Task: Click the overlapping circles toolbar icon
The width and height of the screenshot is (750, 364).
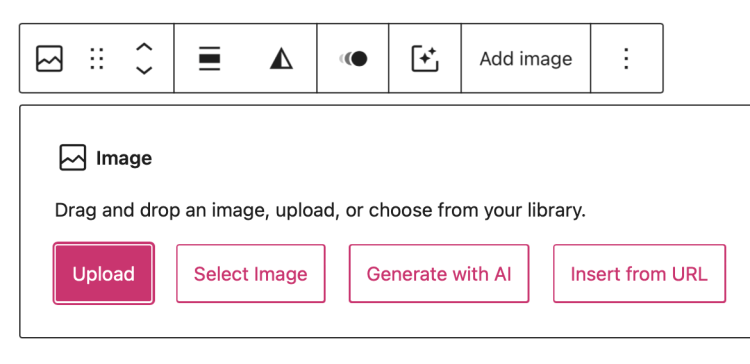Action: click(353, 58)
